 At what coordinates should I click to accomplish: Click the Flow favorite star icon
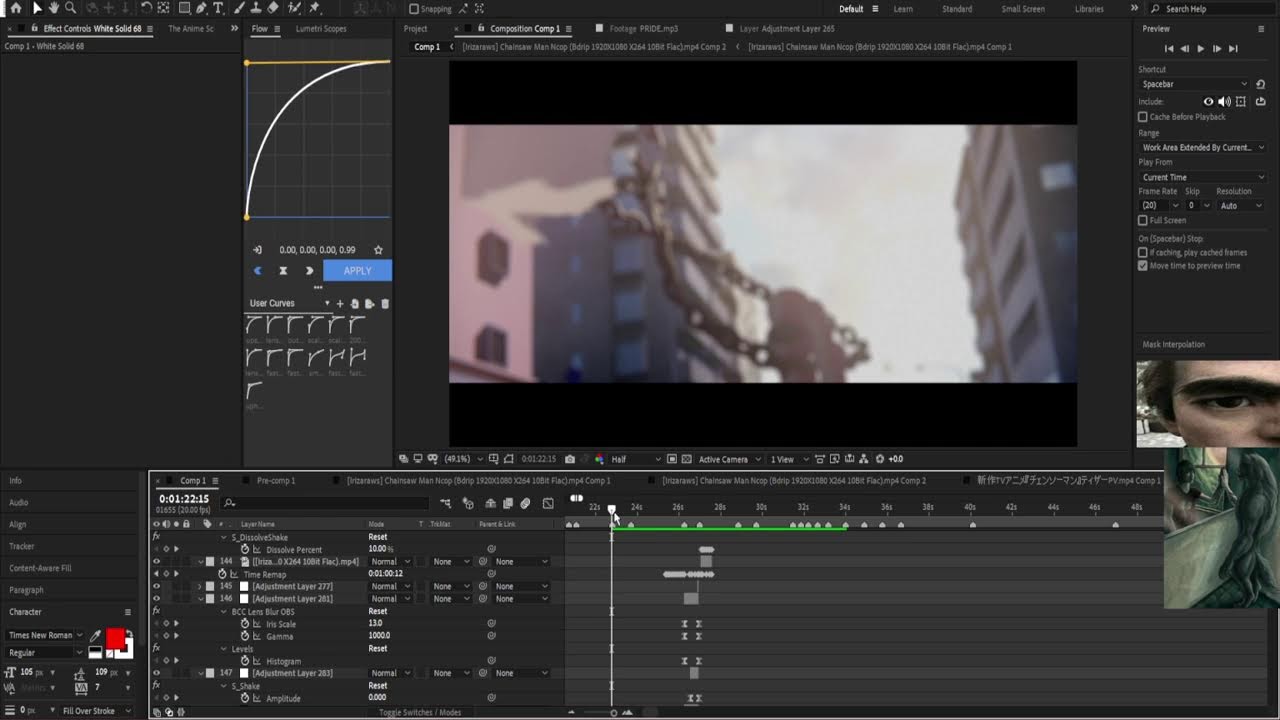click(x=378, y=250)
